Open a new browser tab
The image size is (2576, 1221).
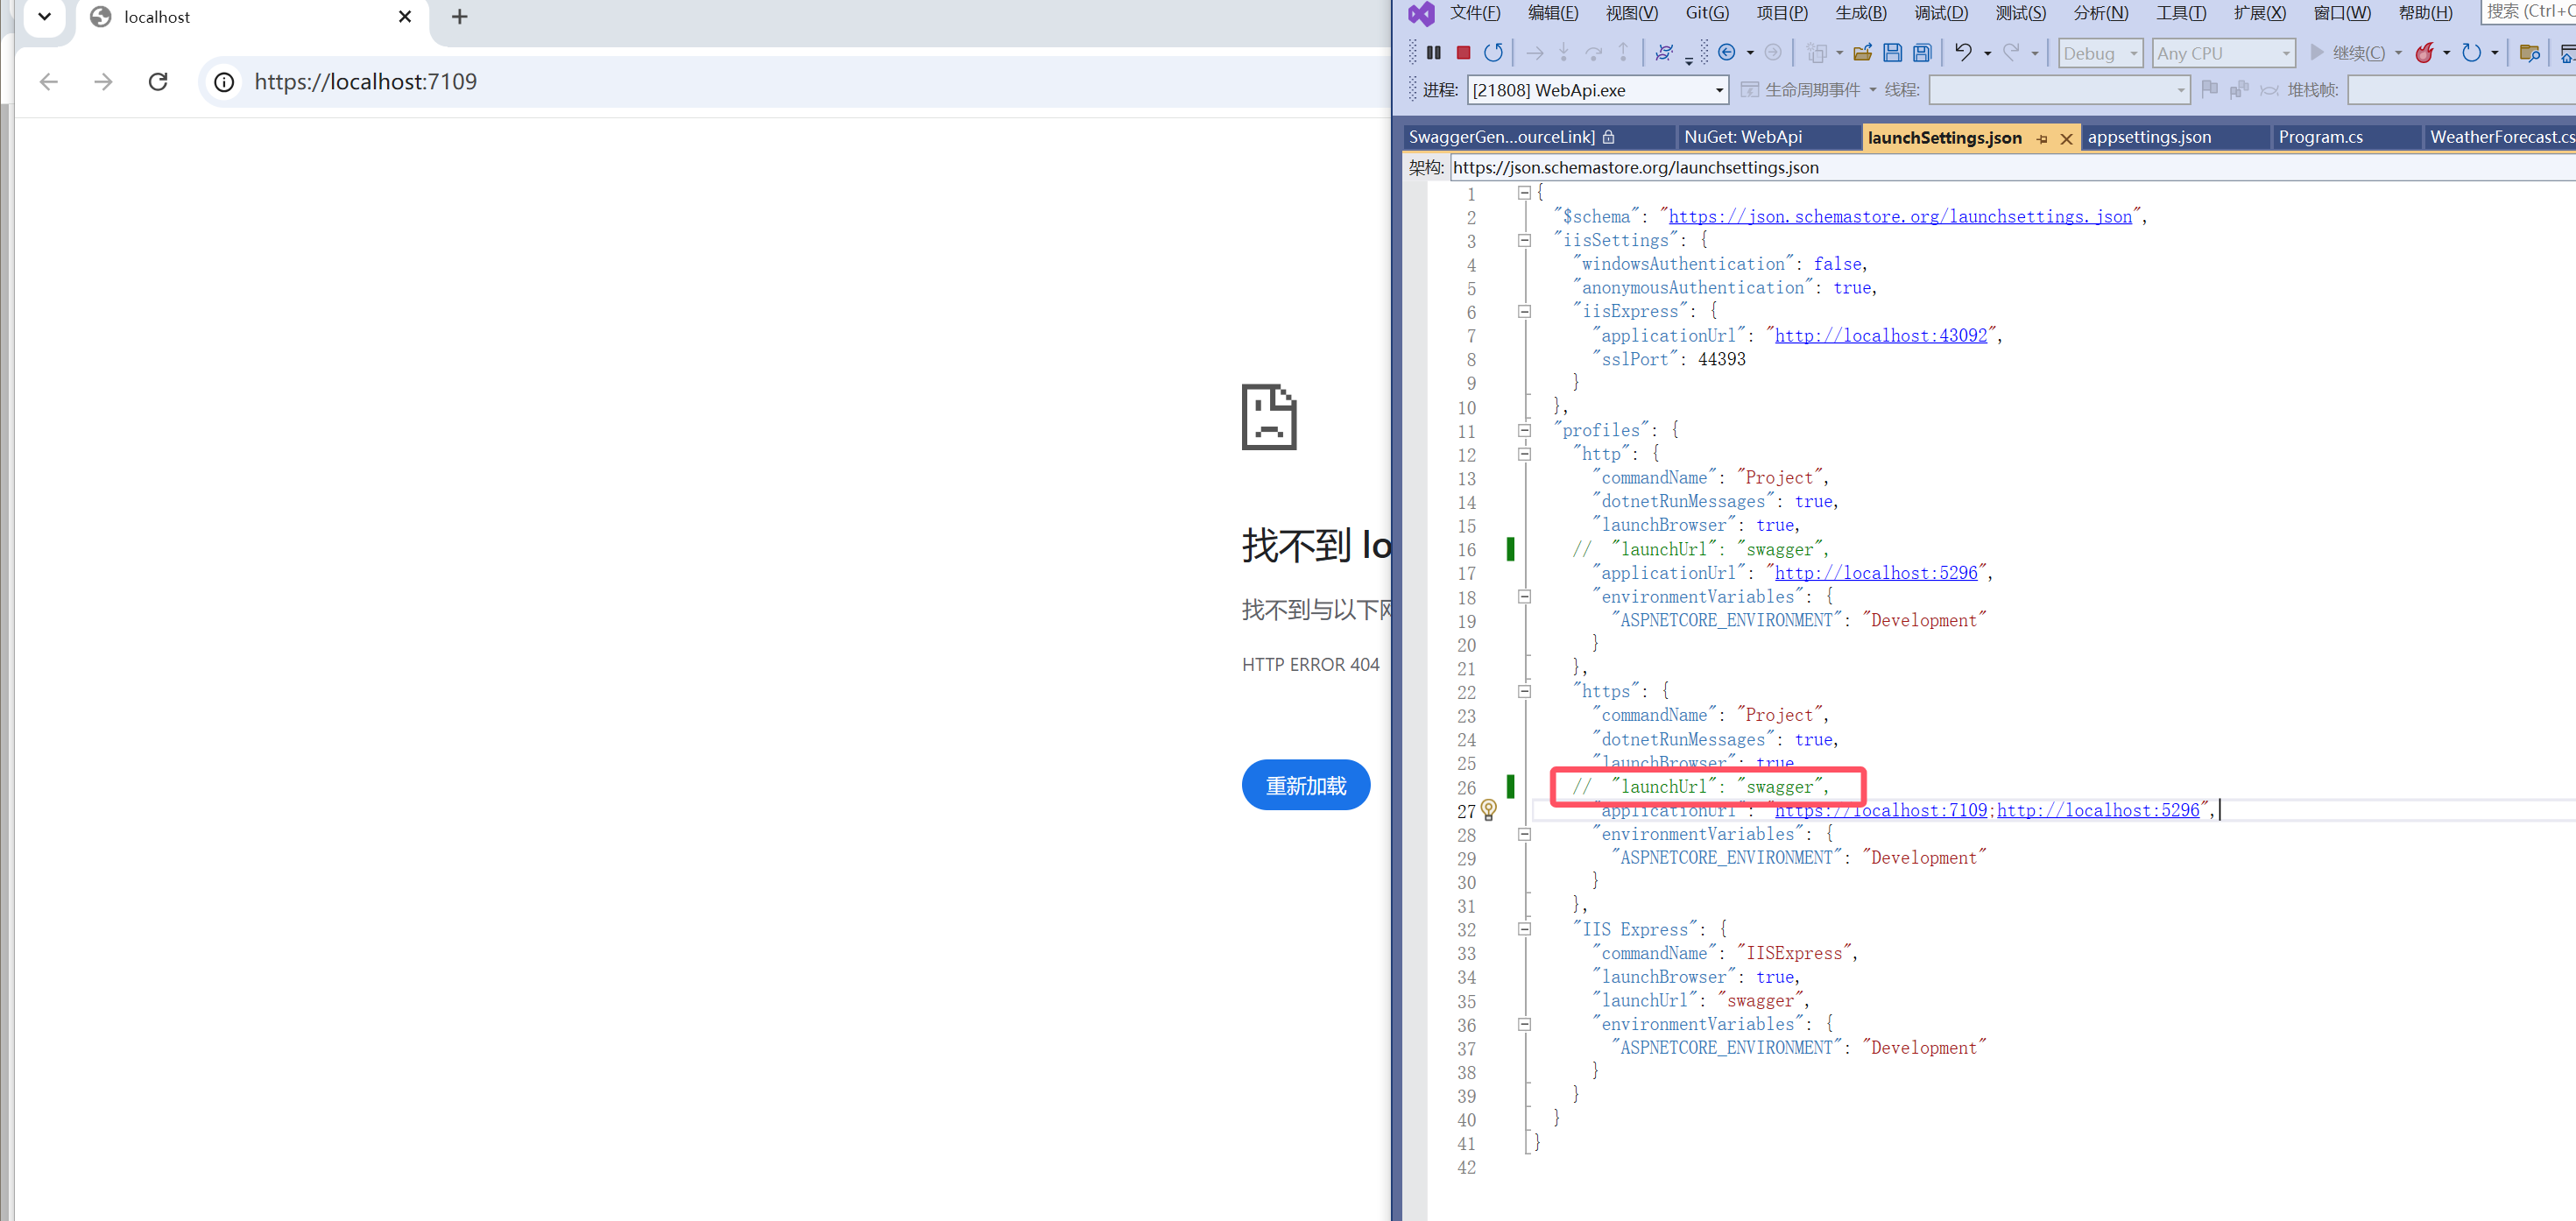pyautogui.click(x=459, y=17)
